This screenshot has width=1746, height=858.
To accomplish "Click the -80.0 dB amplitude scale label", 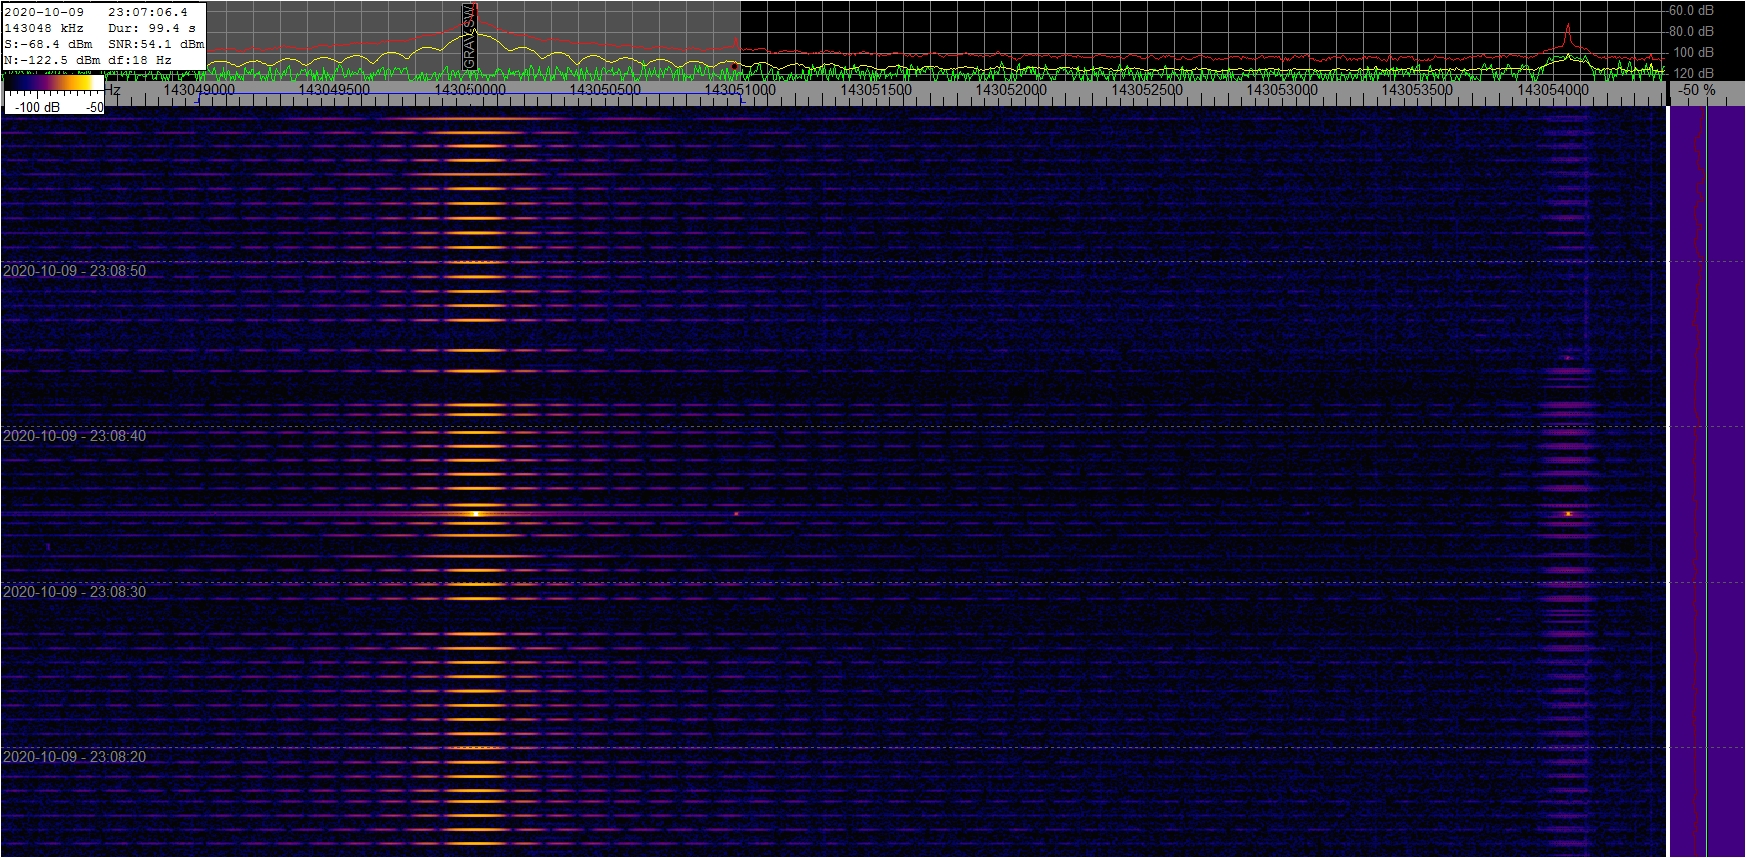I will (1691, 32).
